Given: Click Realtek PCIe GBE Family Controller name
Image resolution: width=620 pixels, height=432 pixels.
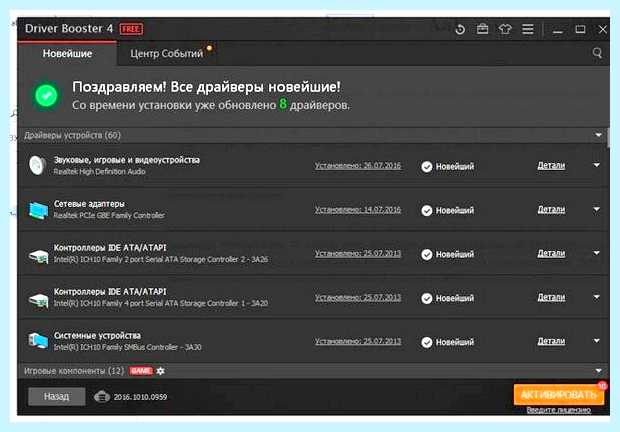Looking at the screenshot, I should click(x=109, y=215).
